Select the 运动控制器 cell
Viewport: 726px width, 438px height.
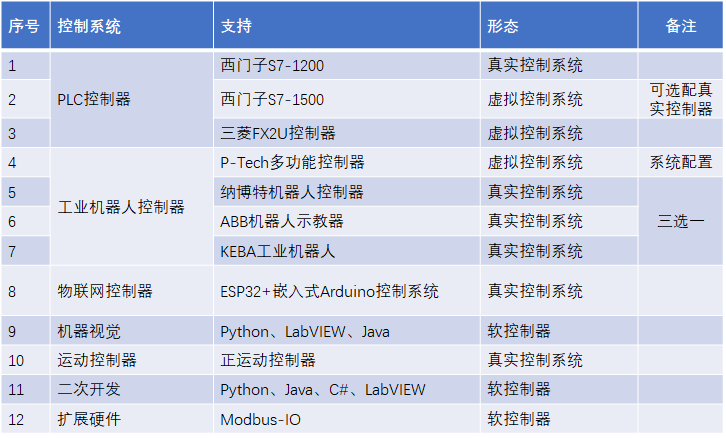(x=132, y=360)
